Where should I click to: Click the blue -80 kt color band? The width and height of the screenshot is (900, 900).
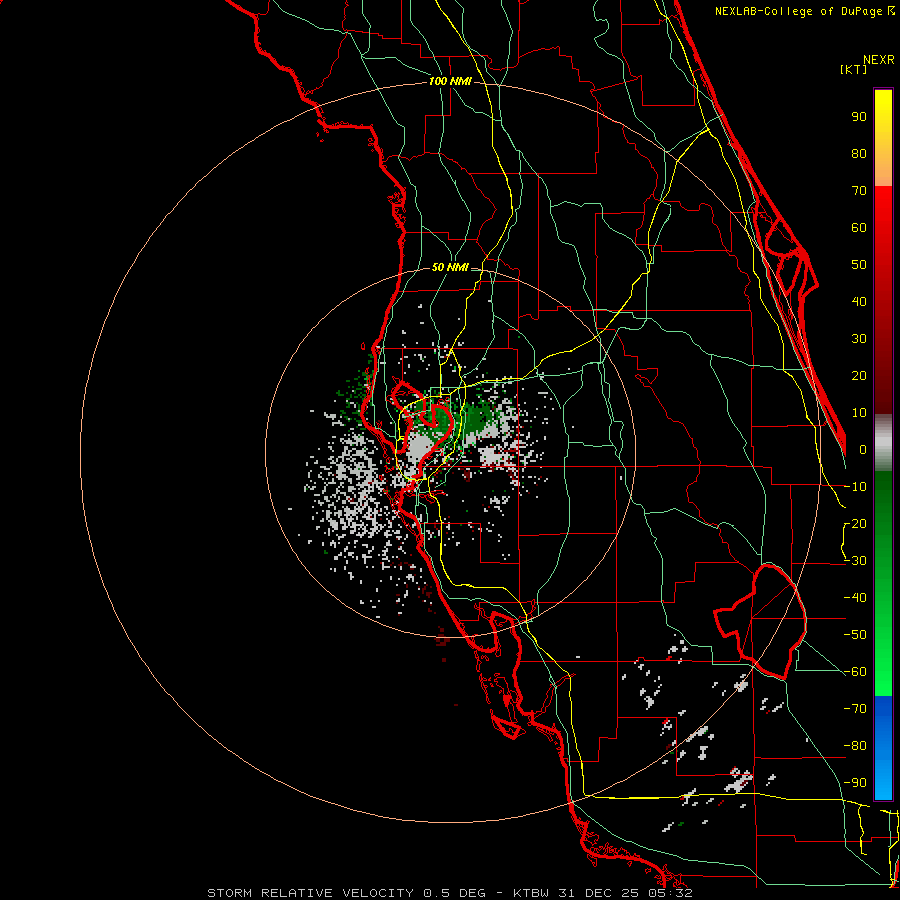(883, 740)
